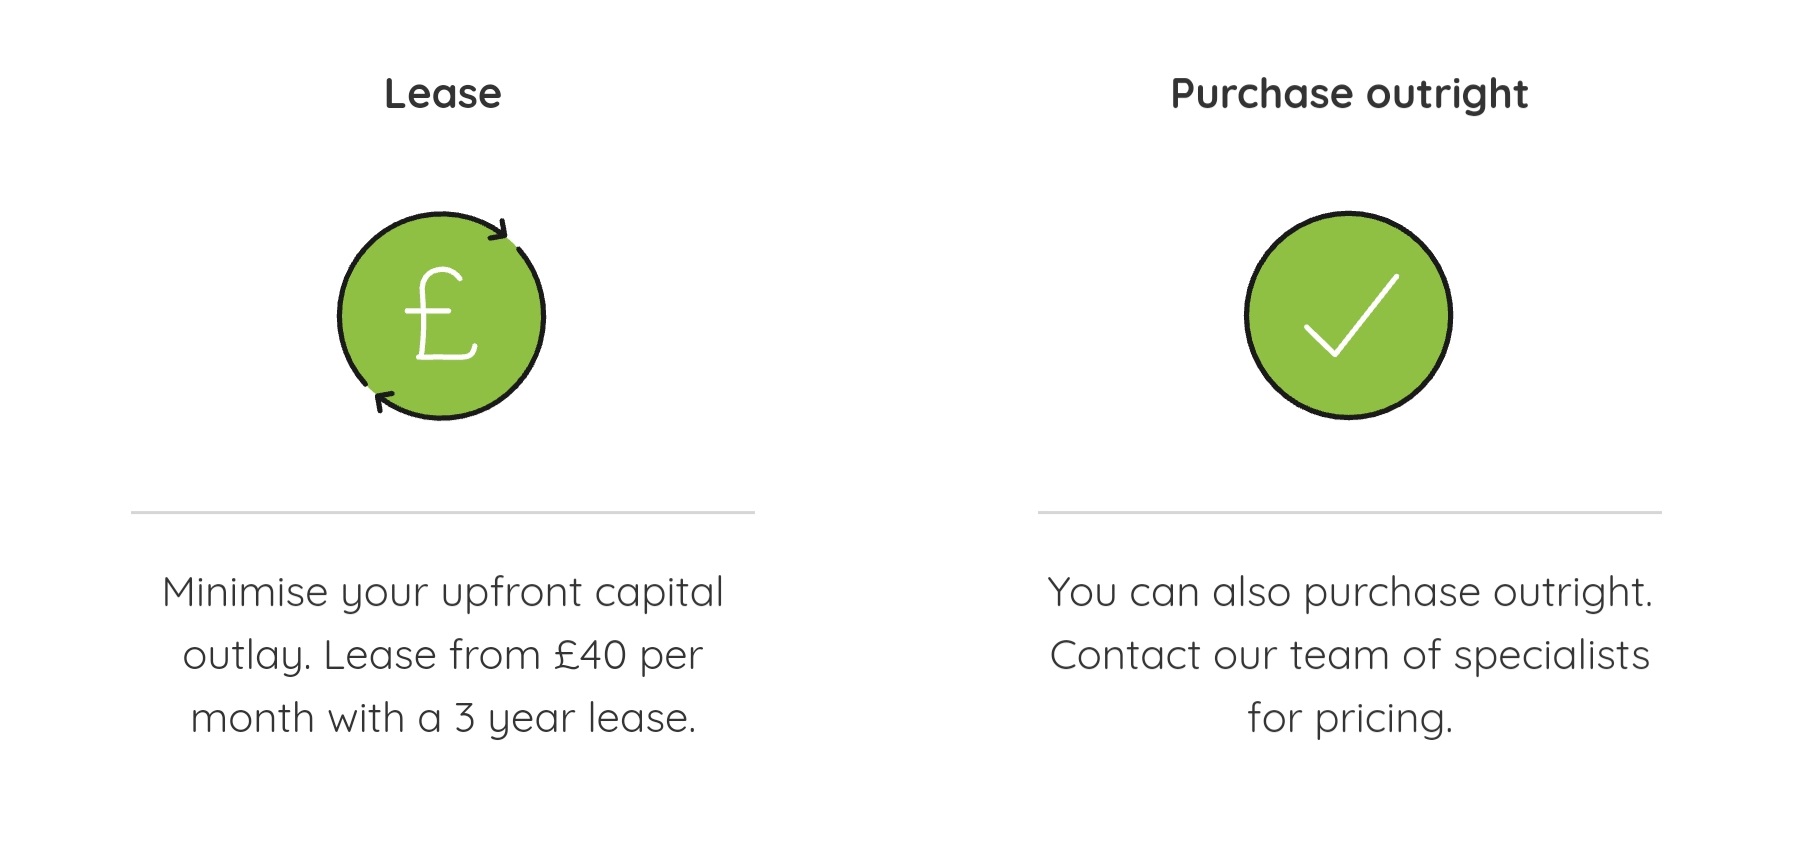1808x850 pixels.
Task: Click the white pound symbol in the Lease icon
Action: pos(441,315)
